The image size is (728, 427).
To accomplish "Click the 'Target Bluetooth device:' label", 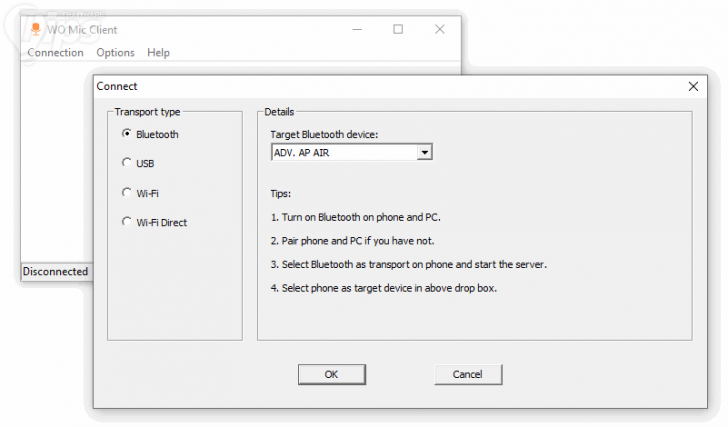I will click(x=324, y=135).
